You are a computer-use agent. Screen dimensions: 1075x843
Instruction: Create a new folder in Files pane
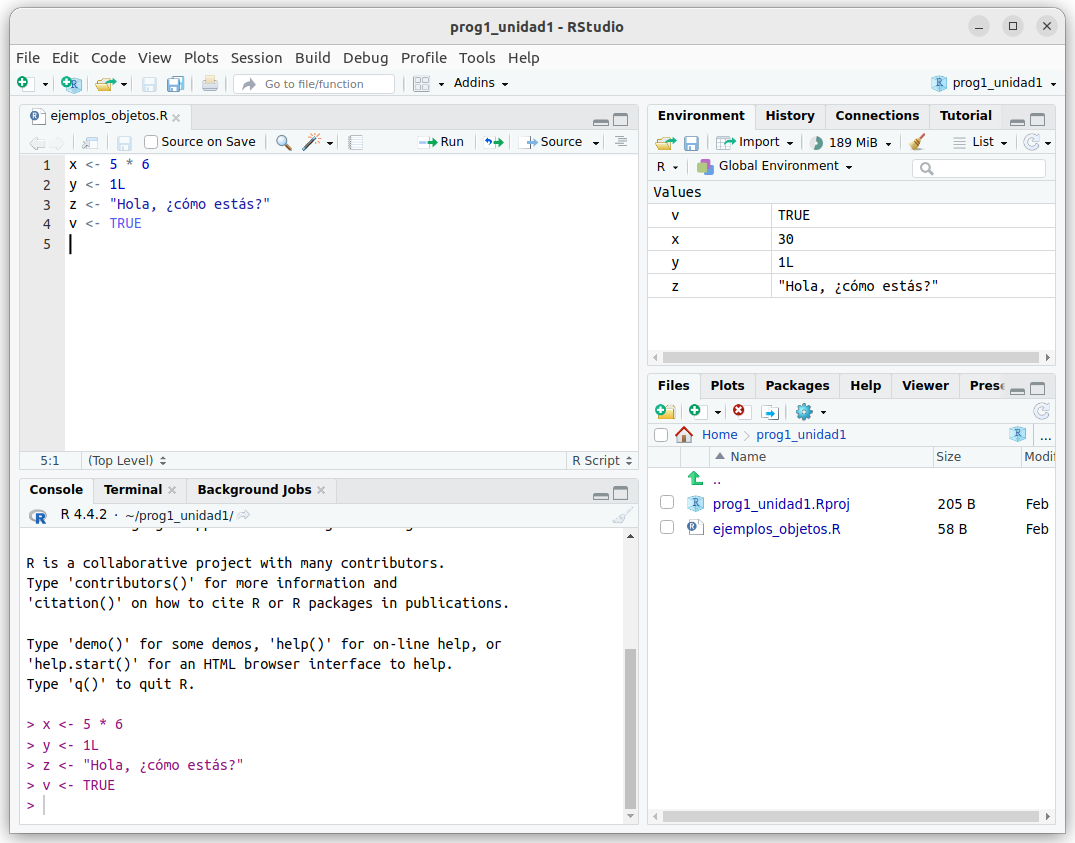665,411
